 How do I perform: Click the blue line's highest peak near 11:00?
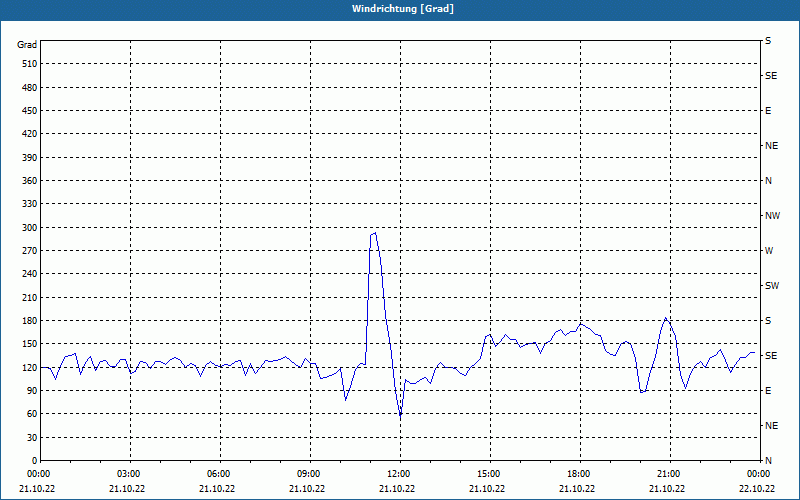click(x=375, y=233)
